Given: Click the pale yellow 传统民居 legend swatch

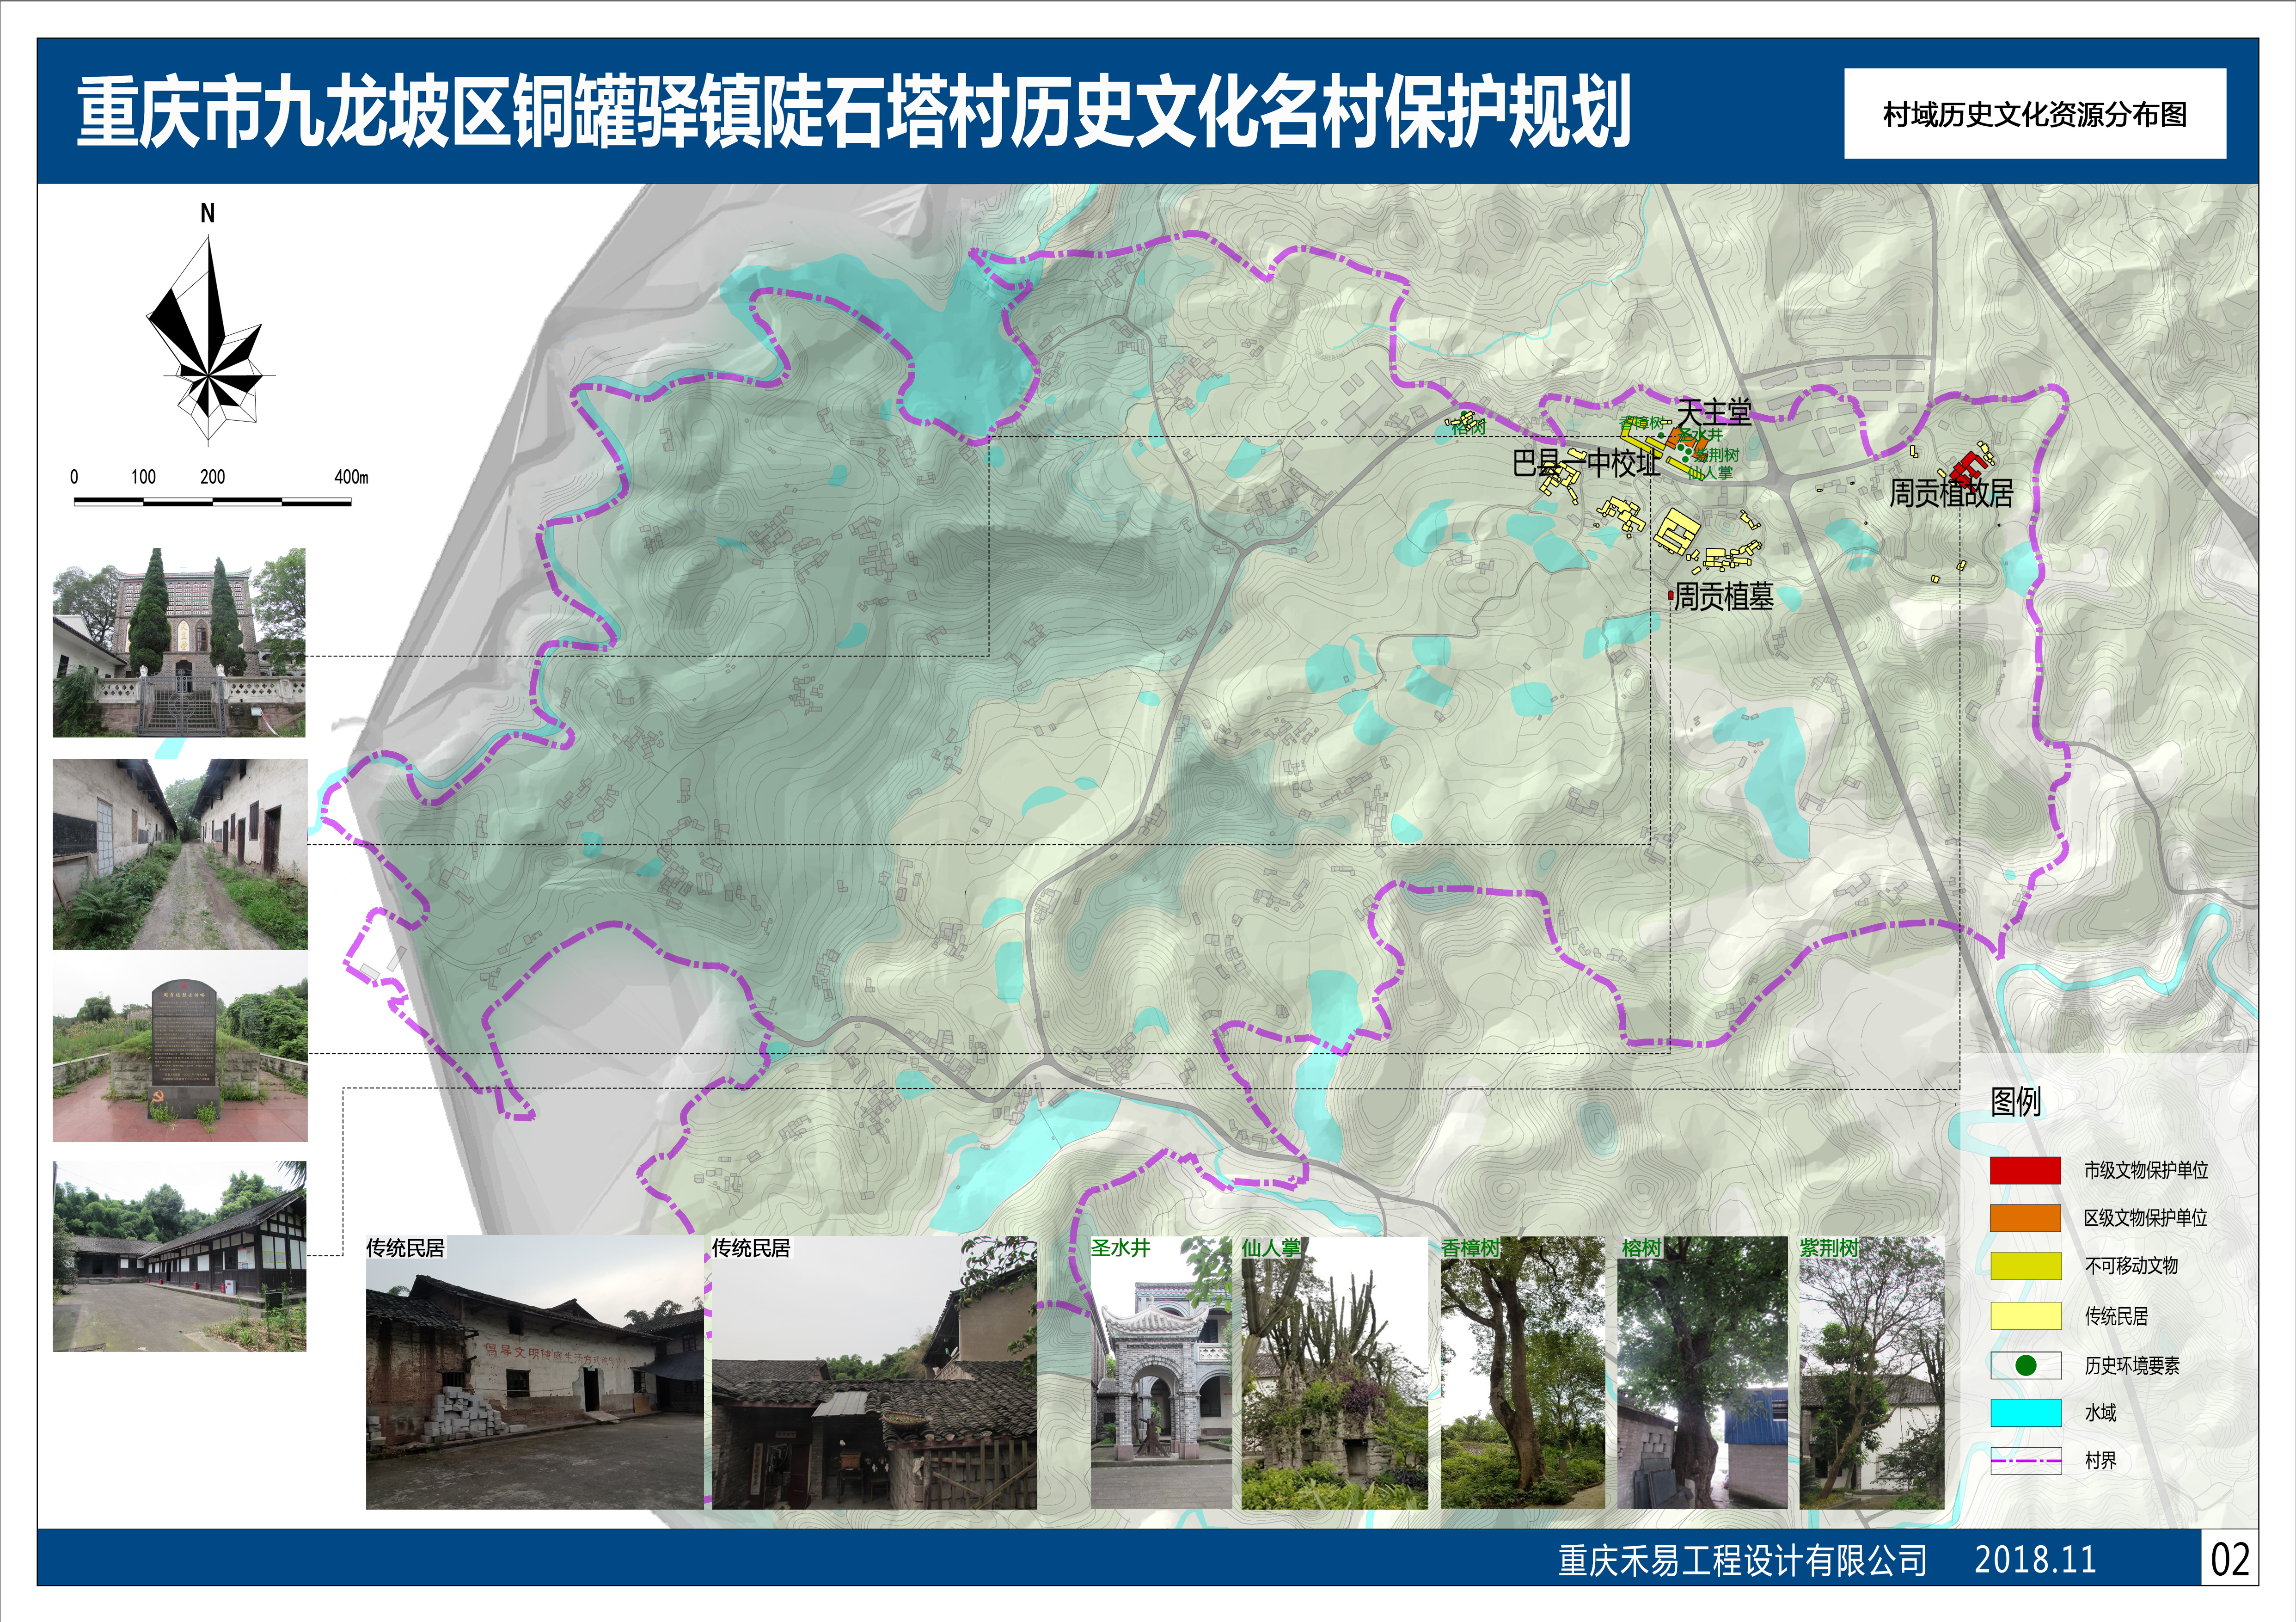Looking at the screenshot, I should click(x=2026, y=1316).
